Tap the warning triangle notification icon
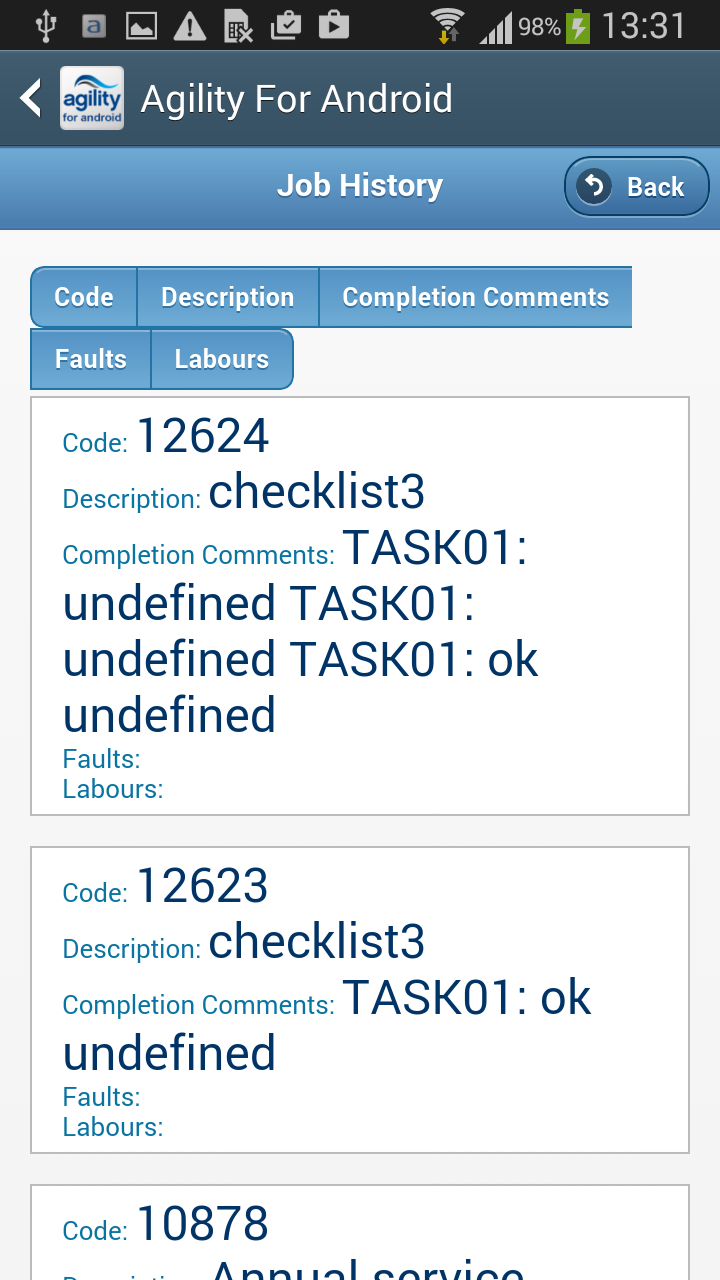720x1280 pixels. point(189,25)
